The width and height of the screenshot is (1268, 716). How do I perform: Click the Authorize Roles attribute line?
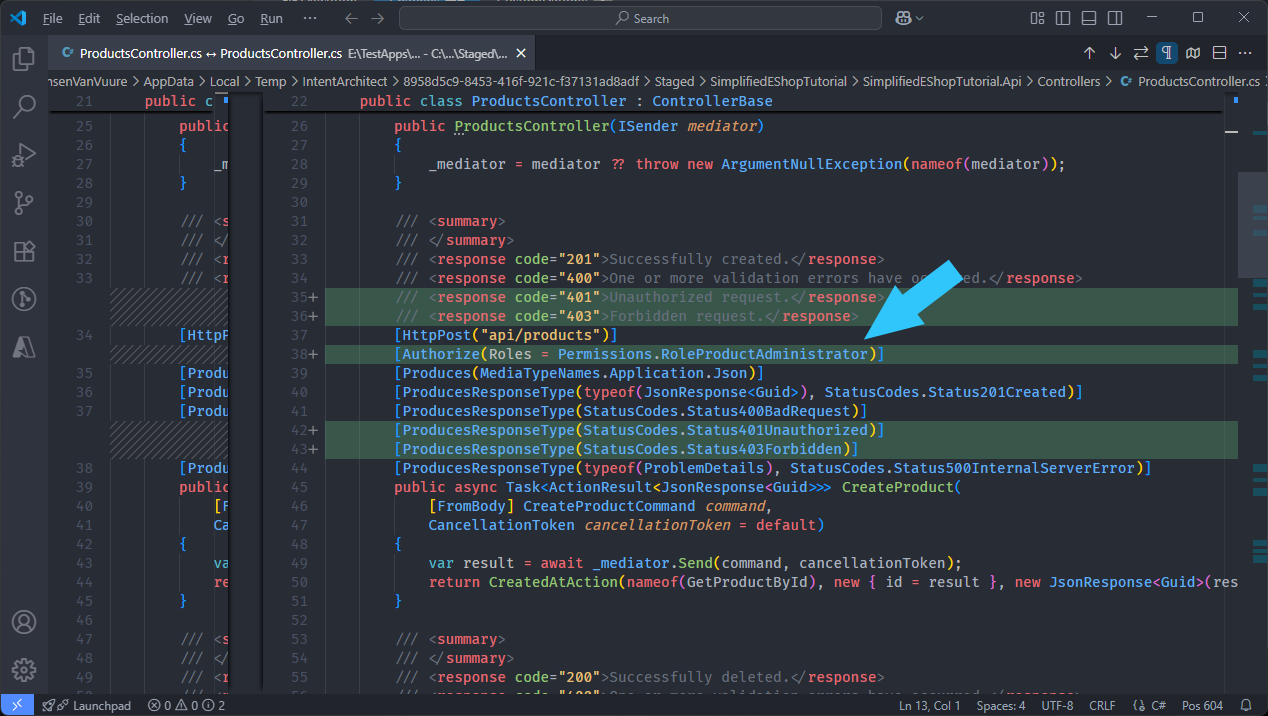point(639,354)
